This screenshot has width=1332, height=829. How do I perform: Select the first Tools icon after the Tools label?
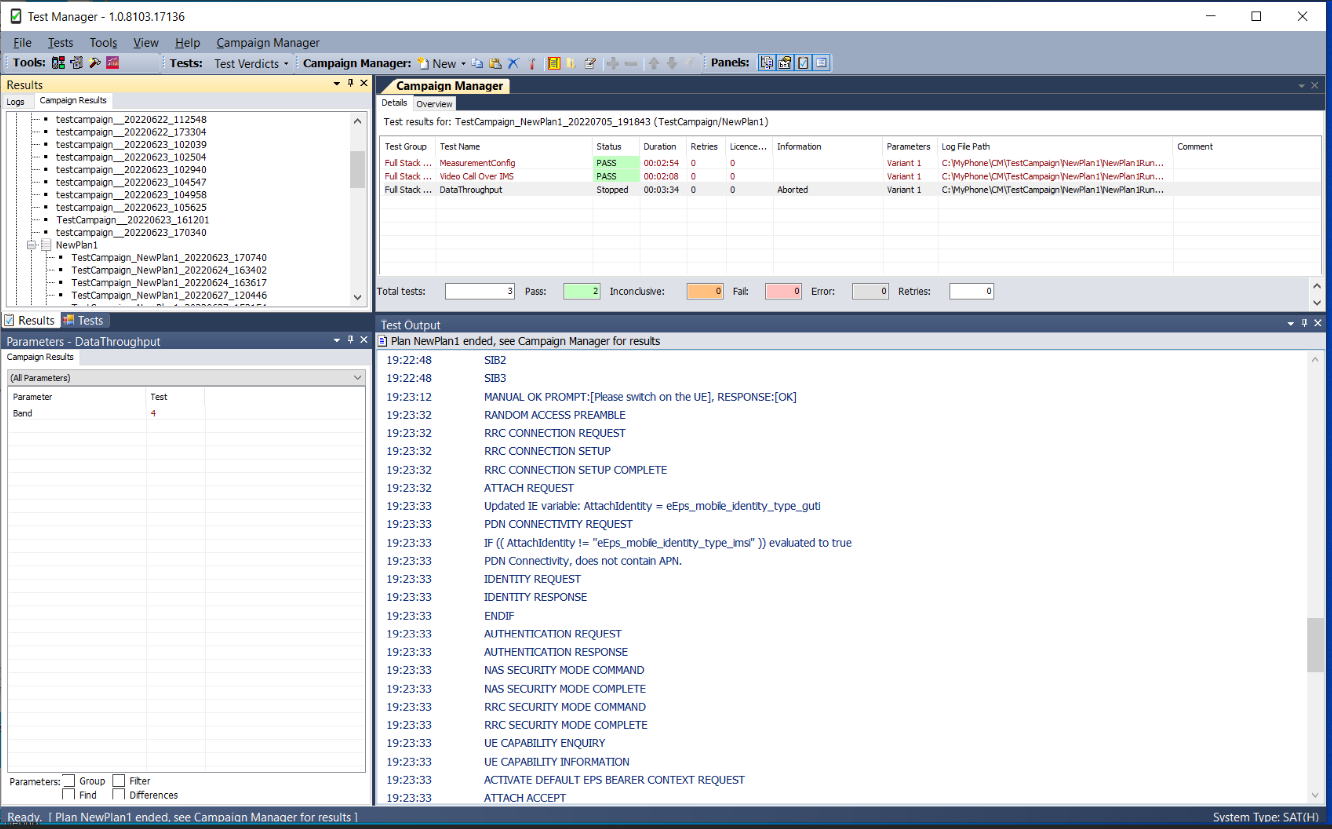pos(57,62)
